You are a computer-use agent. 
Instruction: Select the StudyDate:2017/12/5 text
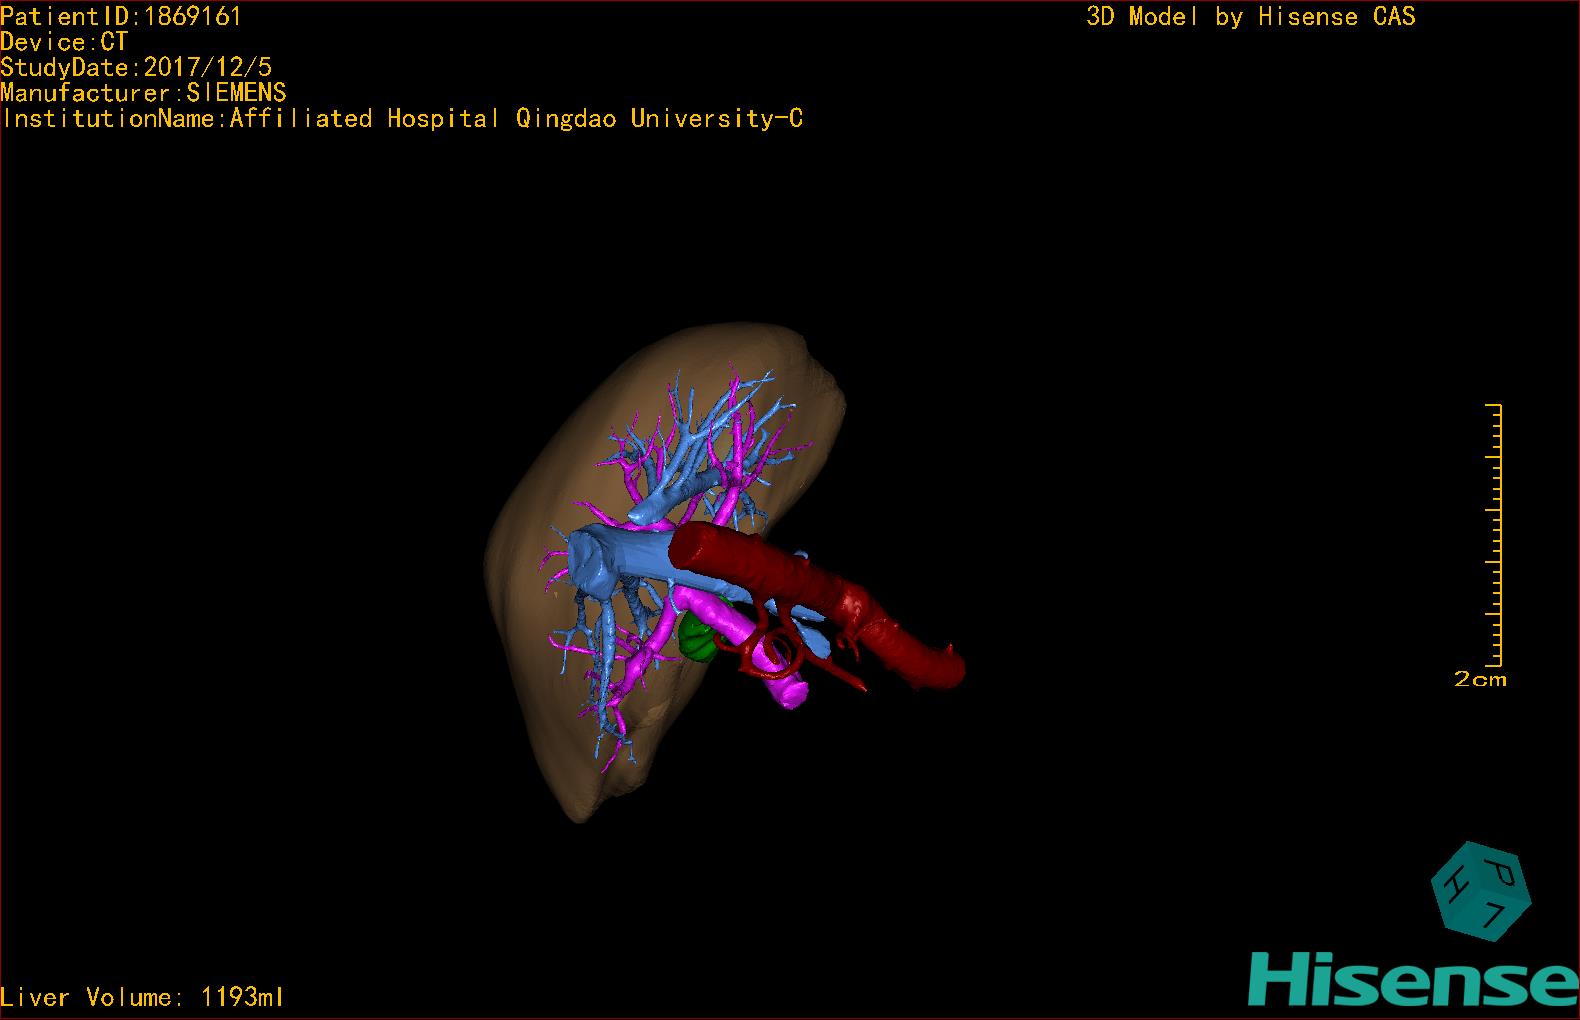136,68
